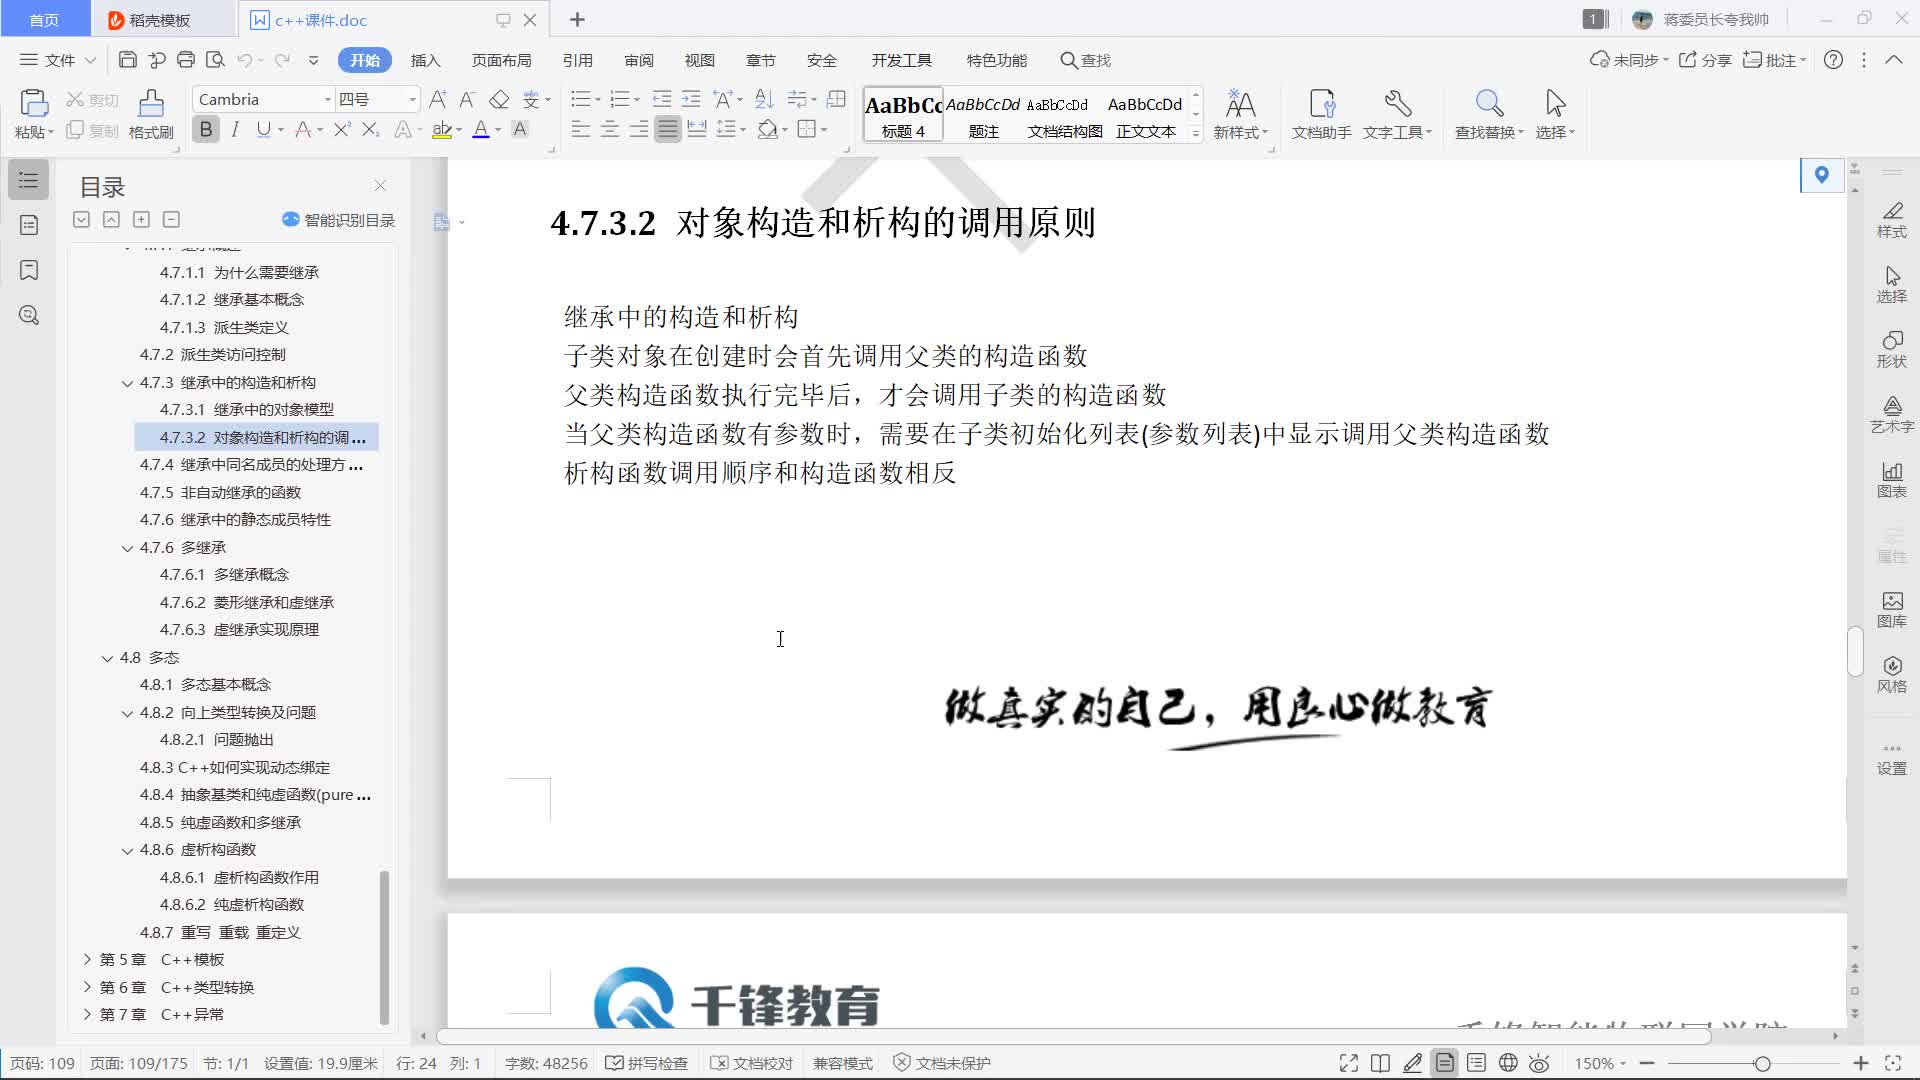Click the Save icon in quick access toolbar

point(127,60)
